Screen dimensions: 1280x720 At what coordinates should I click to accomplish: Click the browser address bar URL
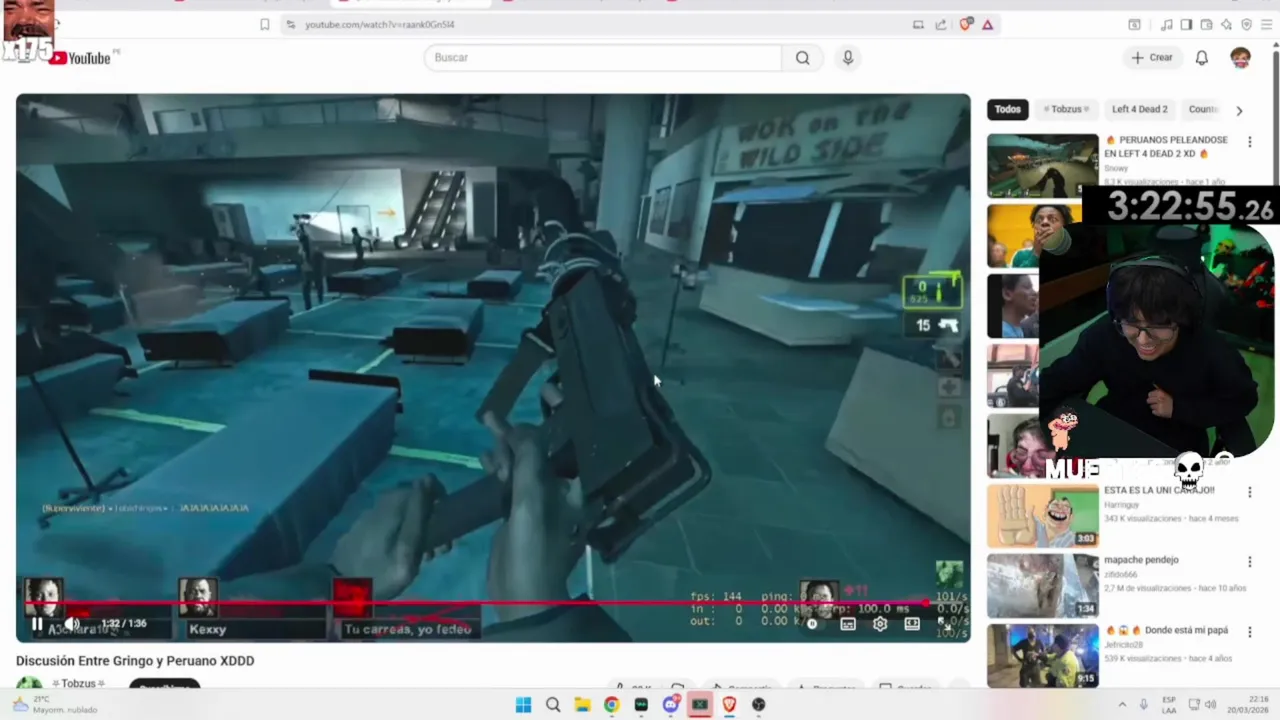click(x=379, y=24)
